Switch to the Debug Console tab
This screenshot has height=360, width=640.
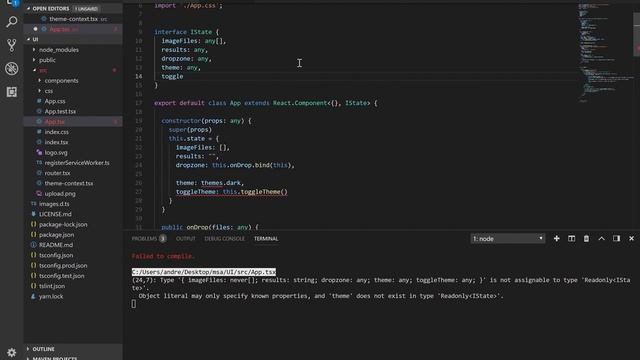[x=224, y=238]
